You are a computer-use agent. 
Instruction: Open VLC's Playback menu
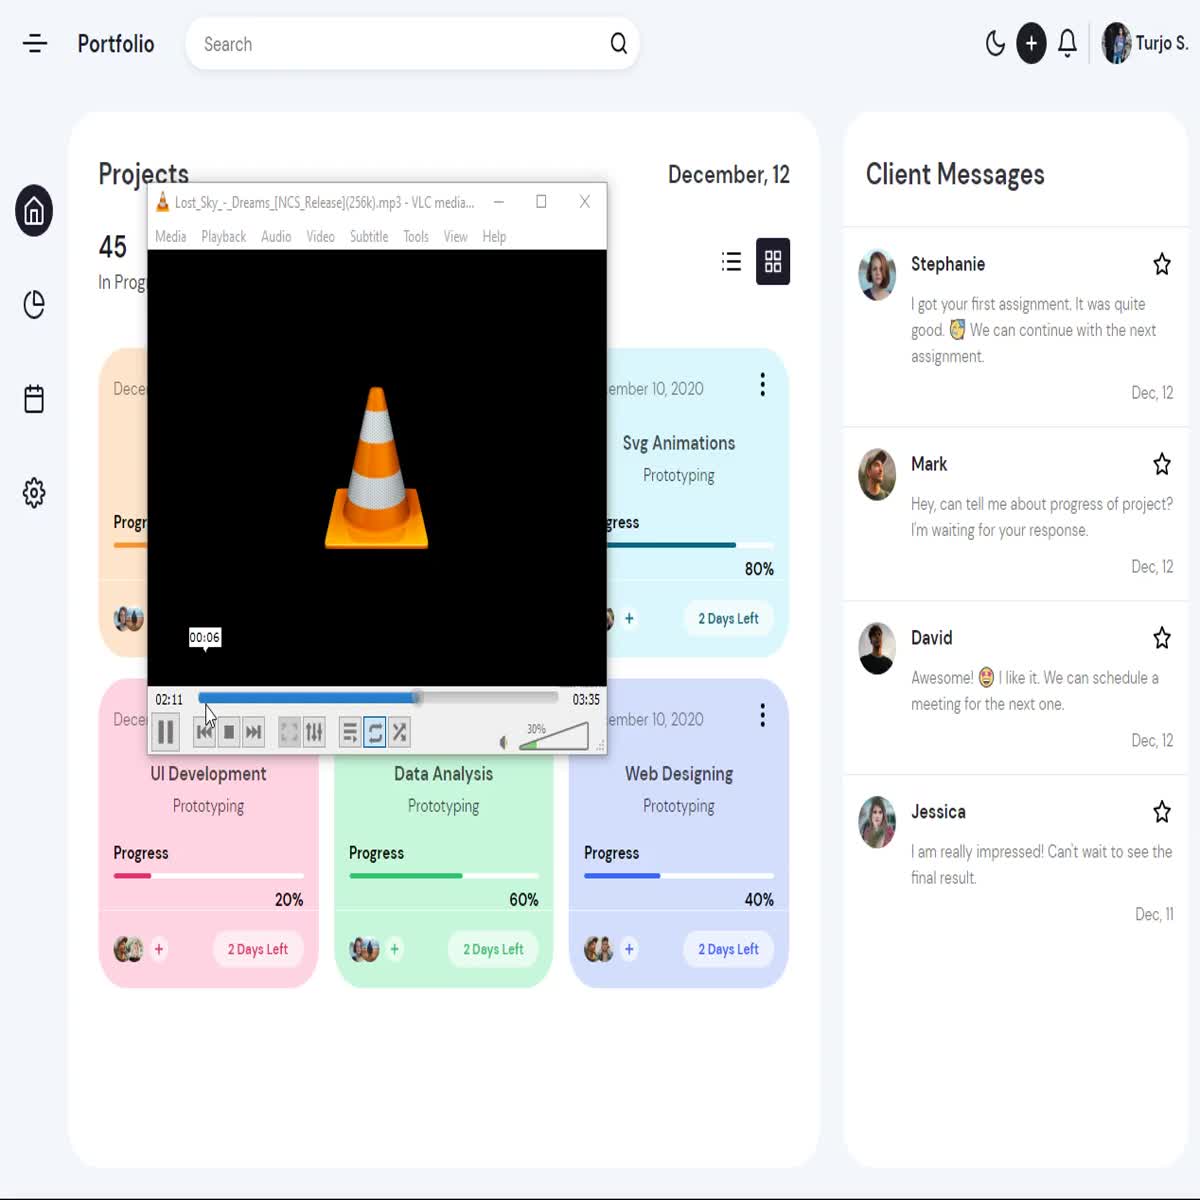point(223,236)
